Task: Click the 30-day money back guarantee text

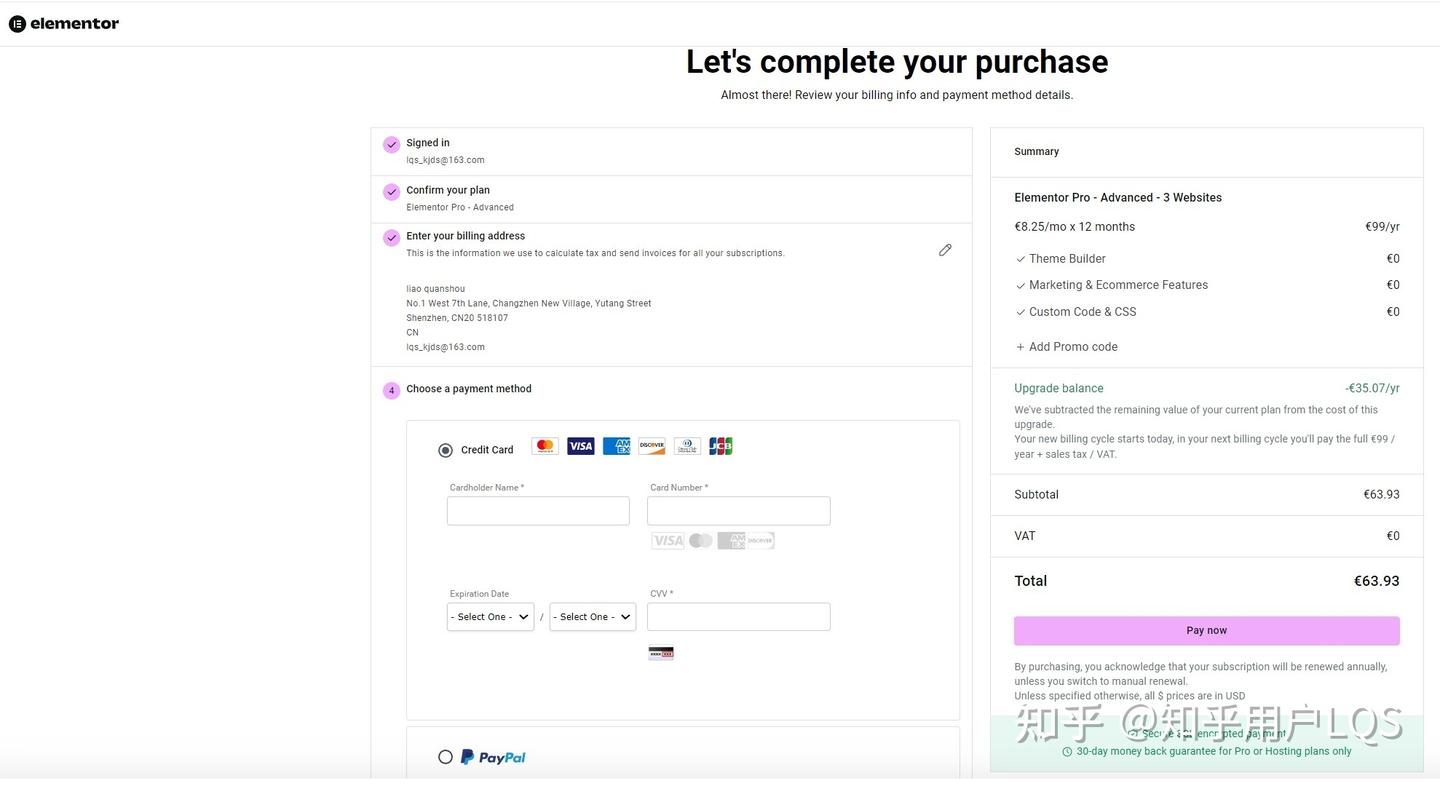Action: (x=1214, y=751)
